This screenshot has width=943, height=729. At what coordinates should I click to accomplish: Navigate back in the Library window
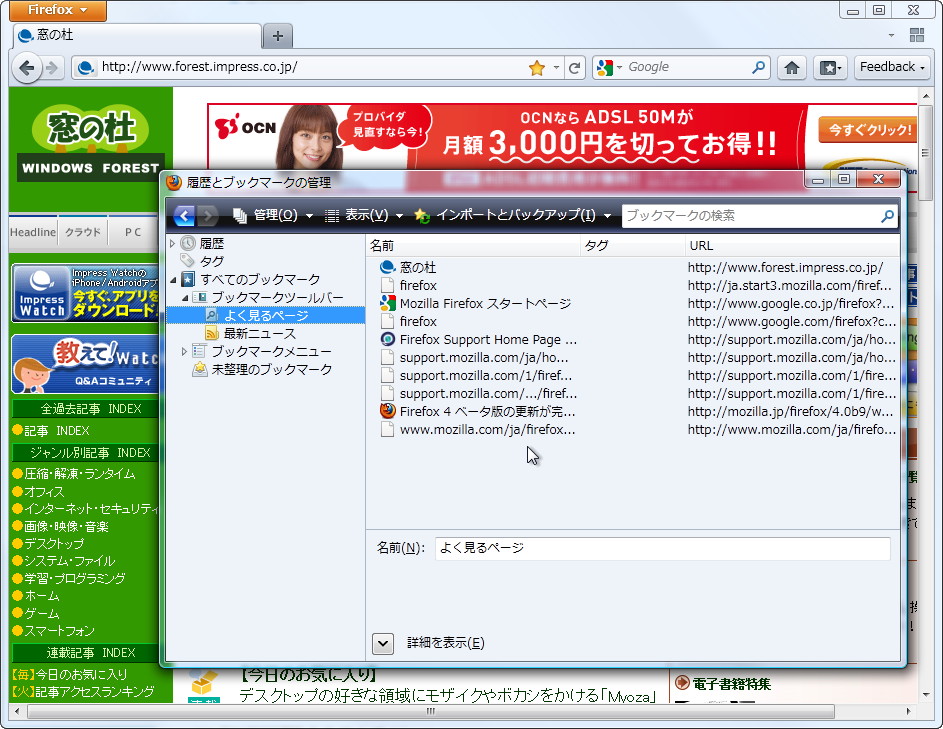(182, 215)
